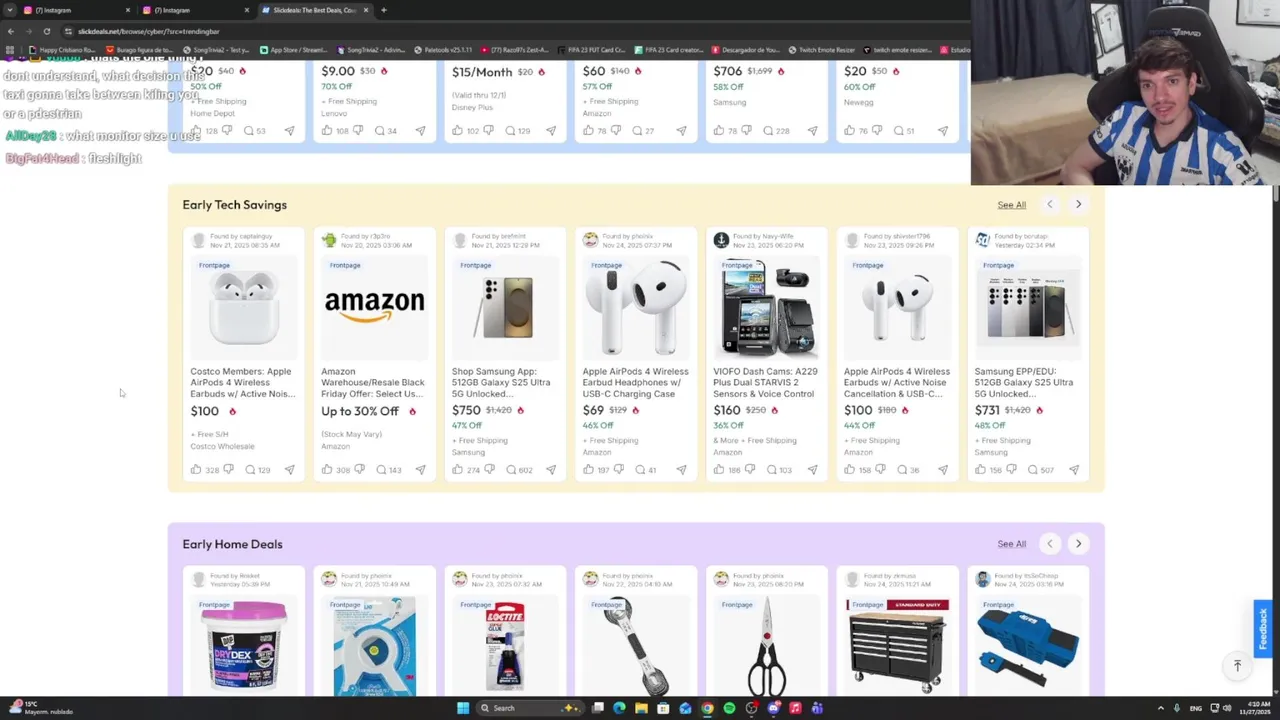Share the $9.00 Lenovo deal
Viewport: 1280px width, 720px height.
point(420,130)
